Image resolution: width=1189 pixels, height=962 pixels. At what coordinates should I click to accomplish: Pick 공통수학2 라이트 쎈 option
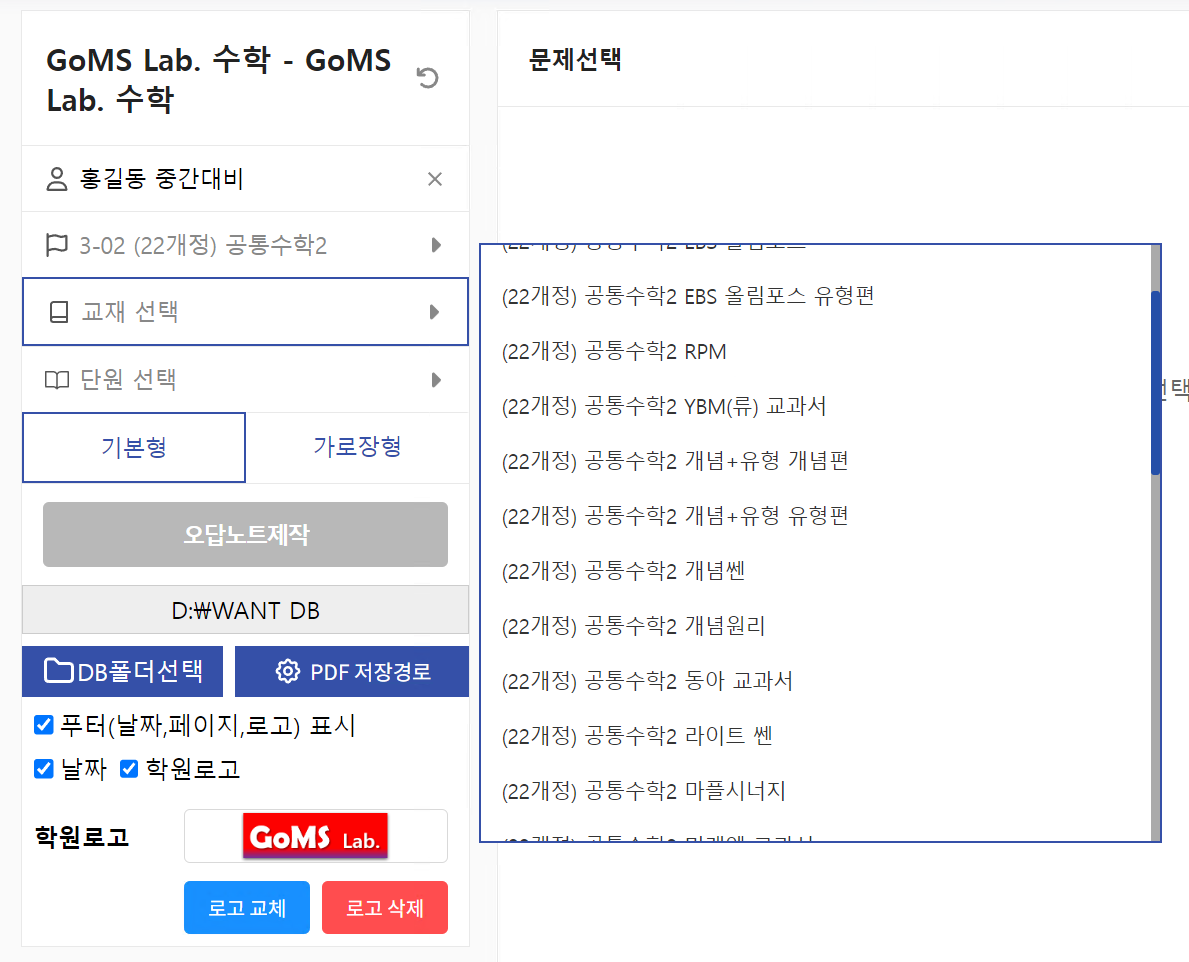816,736
